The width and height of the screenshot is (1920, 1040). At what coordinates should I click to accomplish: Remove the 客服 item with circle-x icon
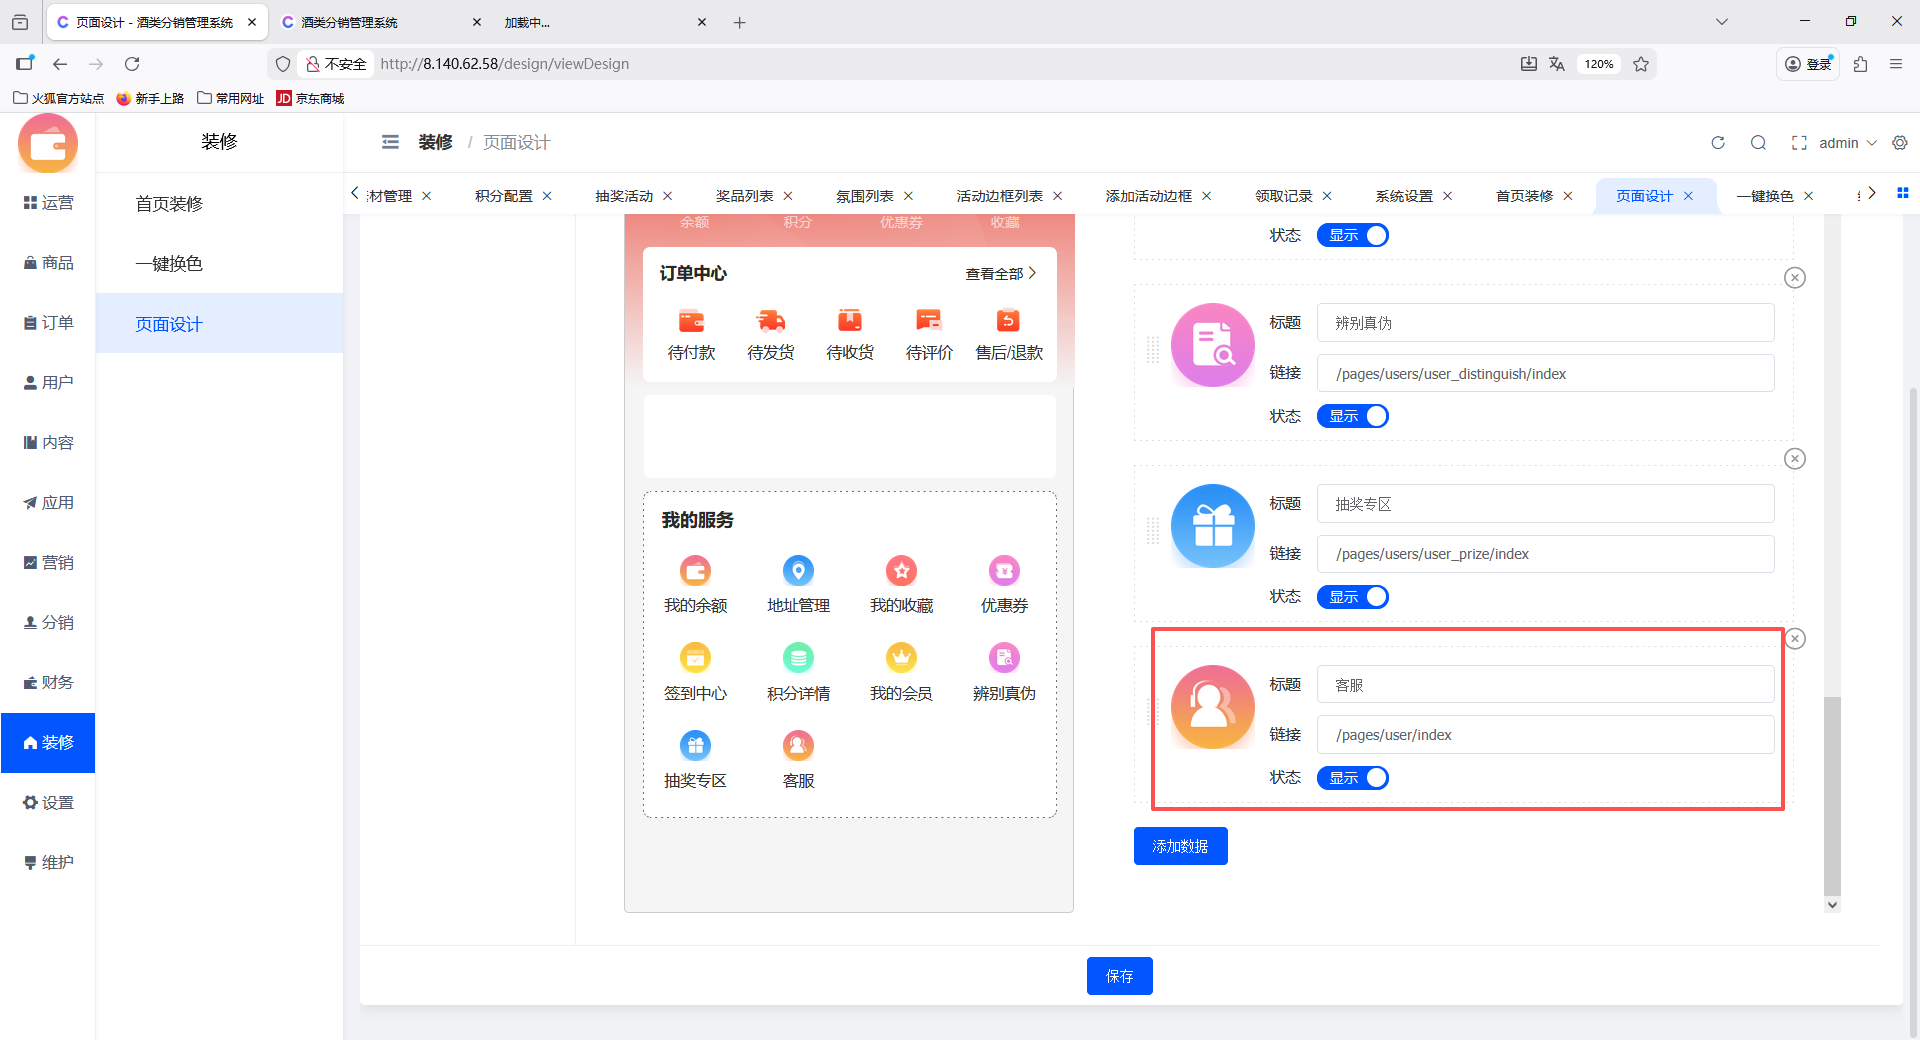click(1795, 639)
